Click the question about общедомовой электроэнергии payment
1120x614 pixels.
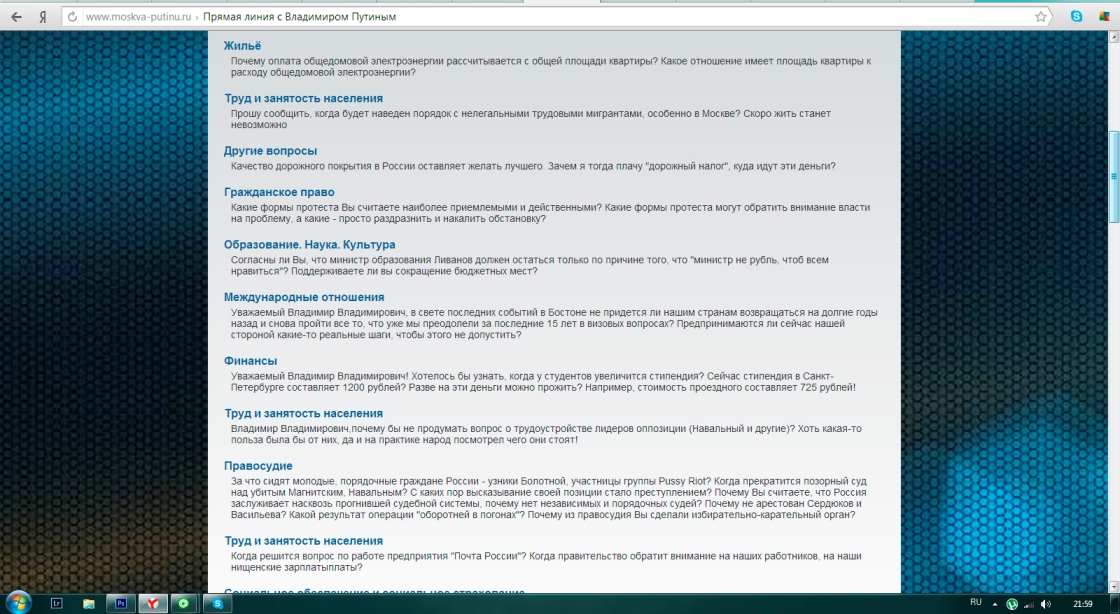[x=551, y=66]
